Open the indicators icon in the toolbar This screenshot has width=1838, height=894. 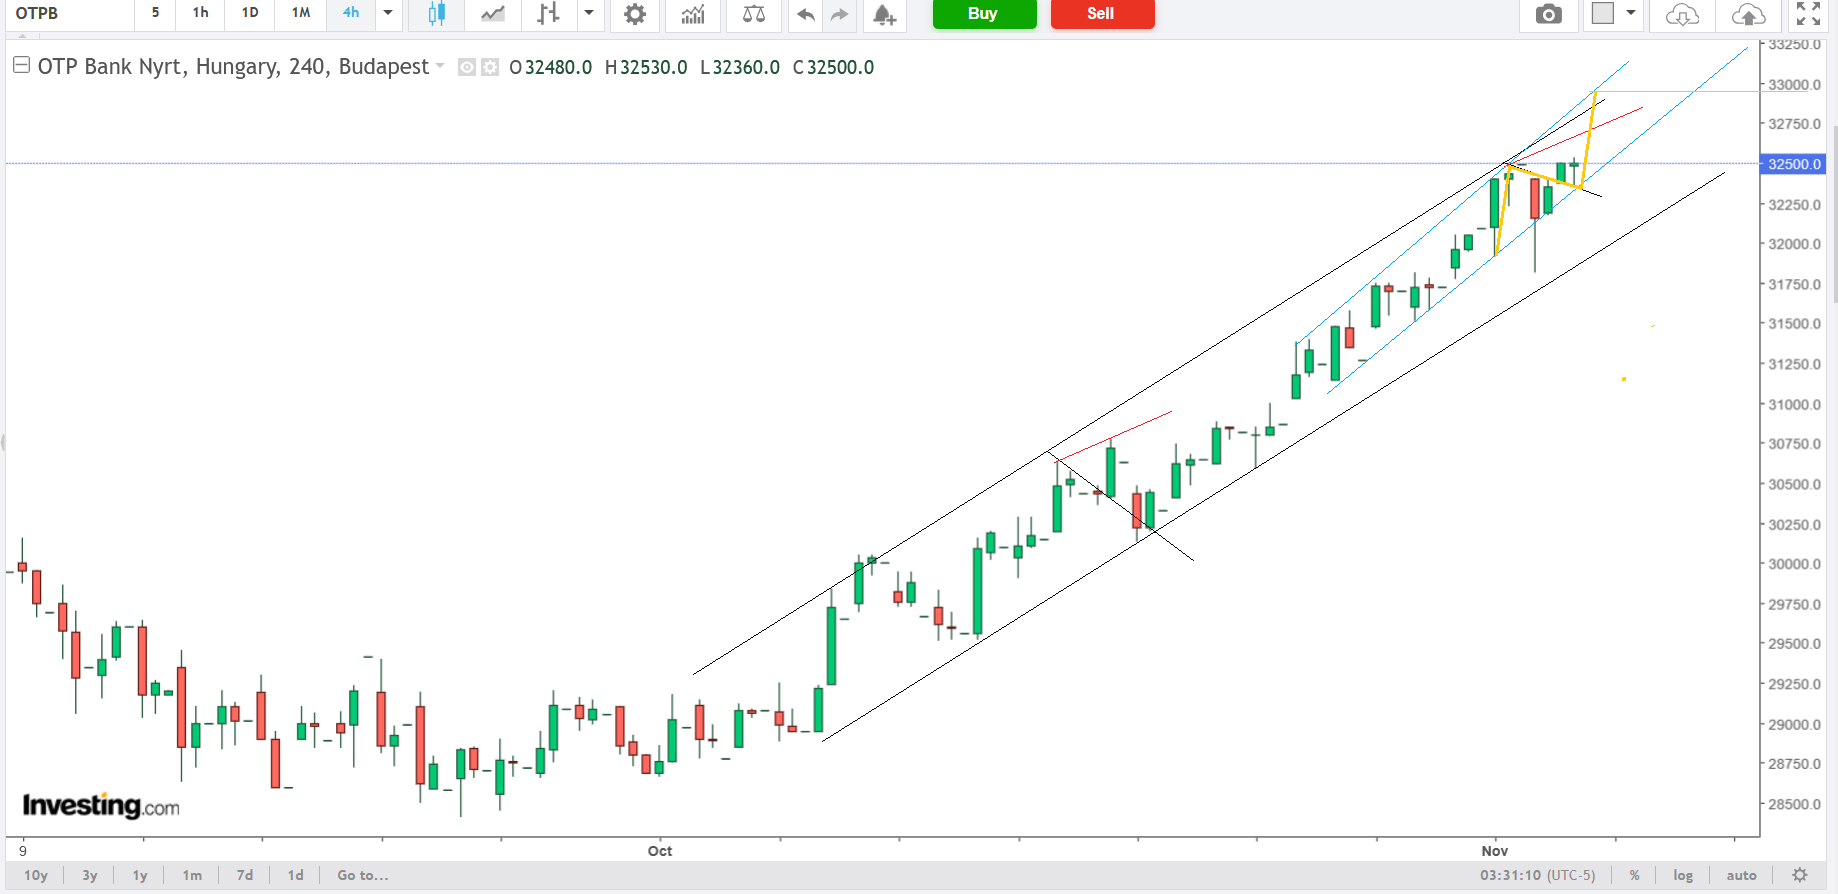pyautogui.click(x=693, y=14)
